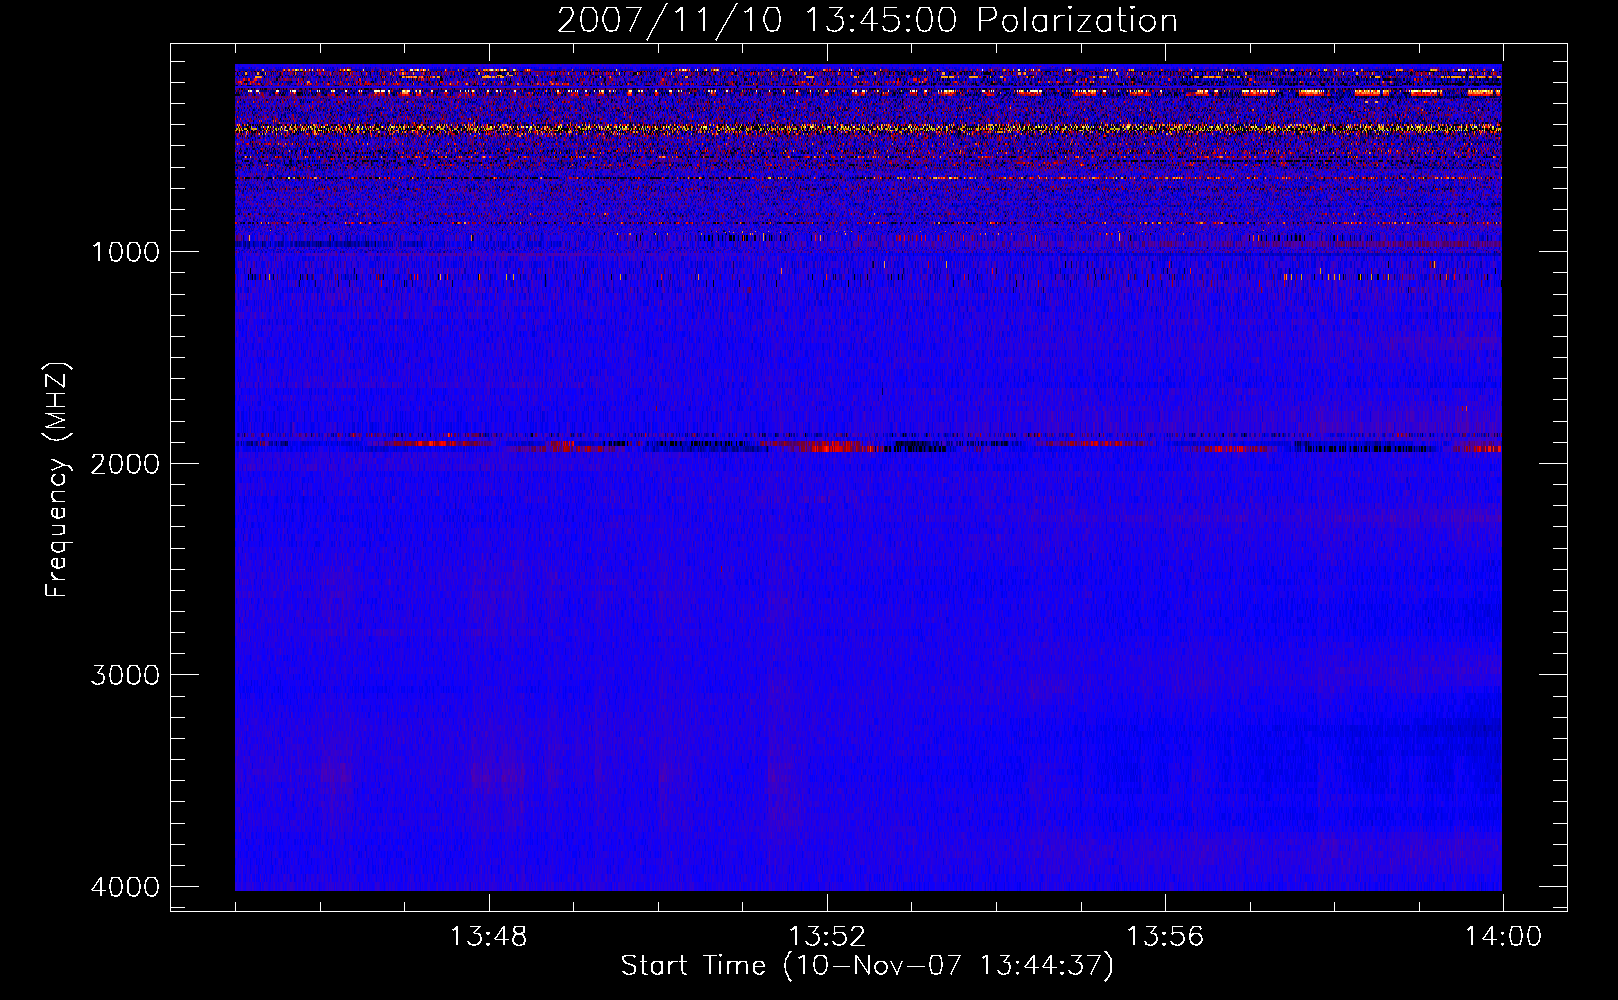Select the "Frequency (MHZ)" axis label
1618x1000 pixels.
click(x=57, y=480)
